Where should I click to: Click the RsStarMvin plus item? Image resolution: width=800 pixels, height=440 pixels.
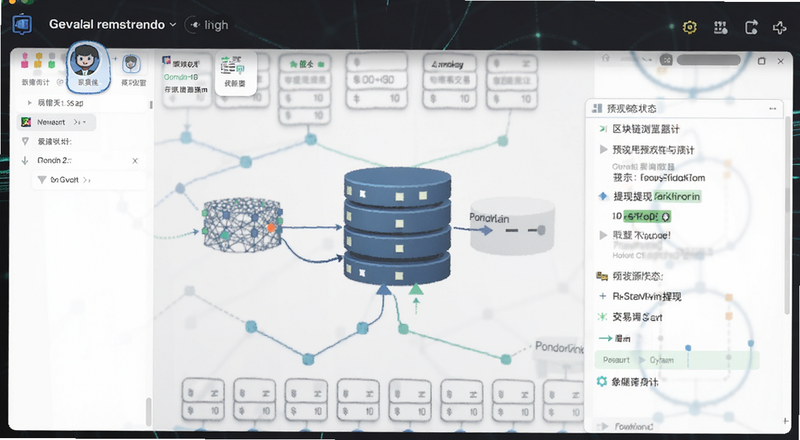640,297
